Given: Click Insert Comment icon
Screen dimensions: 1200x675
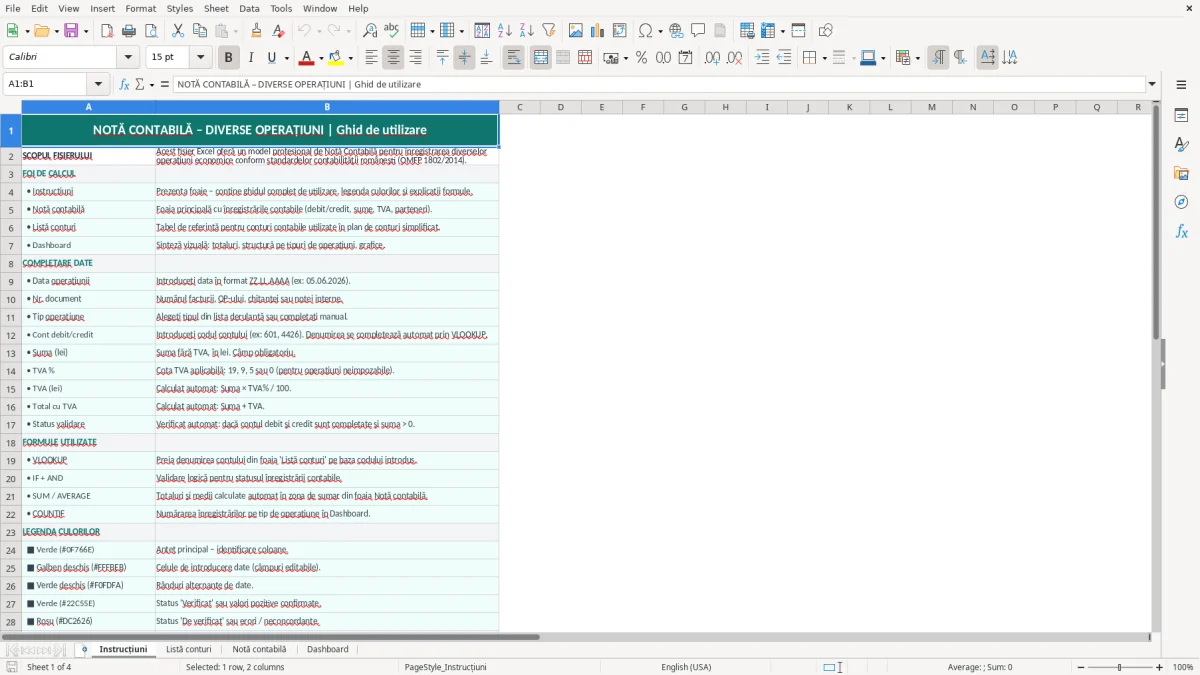Looking at the screenshot, I should coord(698,31).
